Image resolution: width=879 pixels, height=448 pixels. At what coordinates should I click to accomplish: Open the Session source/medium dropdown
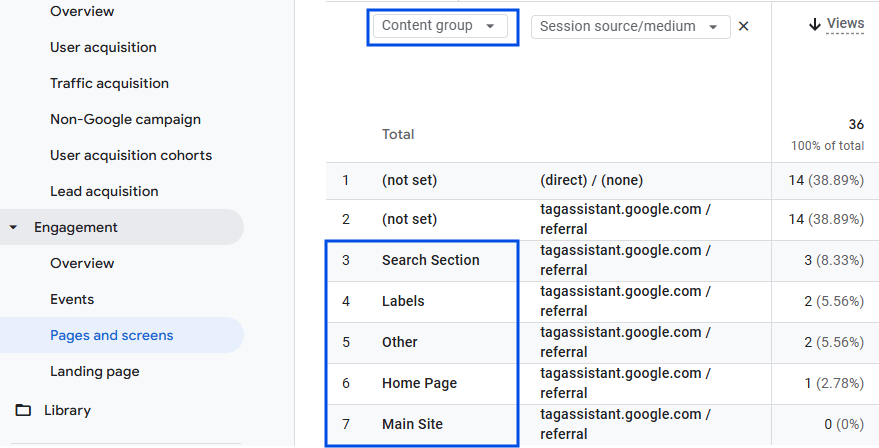(x=630, y=27)
